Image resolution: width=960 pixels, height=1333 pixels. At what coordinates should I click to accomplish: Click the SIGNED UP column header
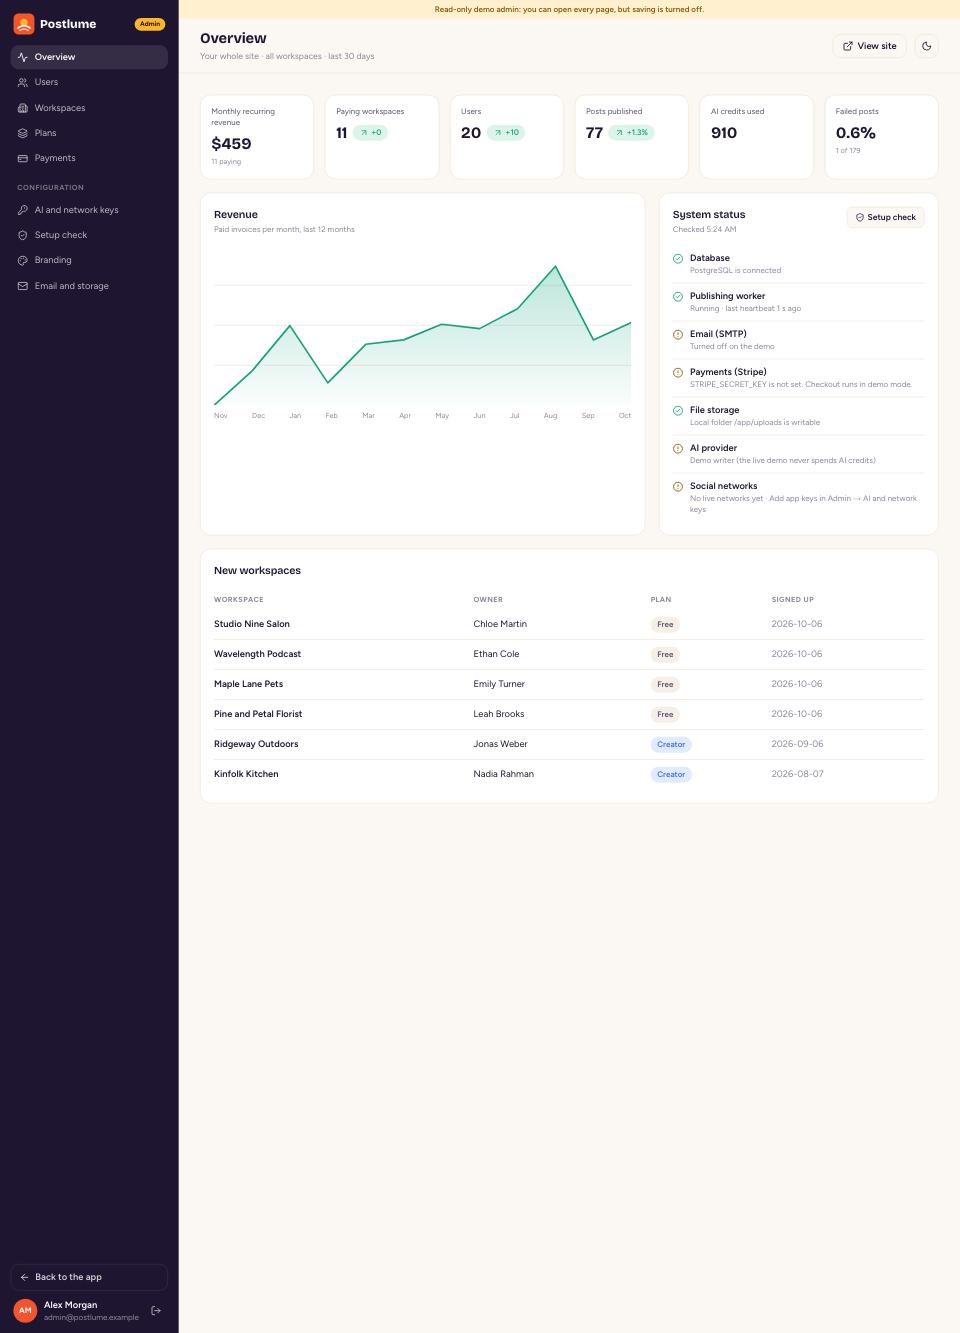[x=792, y=599]
